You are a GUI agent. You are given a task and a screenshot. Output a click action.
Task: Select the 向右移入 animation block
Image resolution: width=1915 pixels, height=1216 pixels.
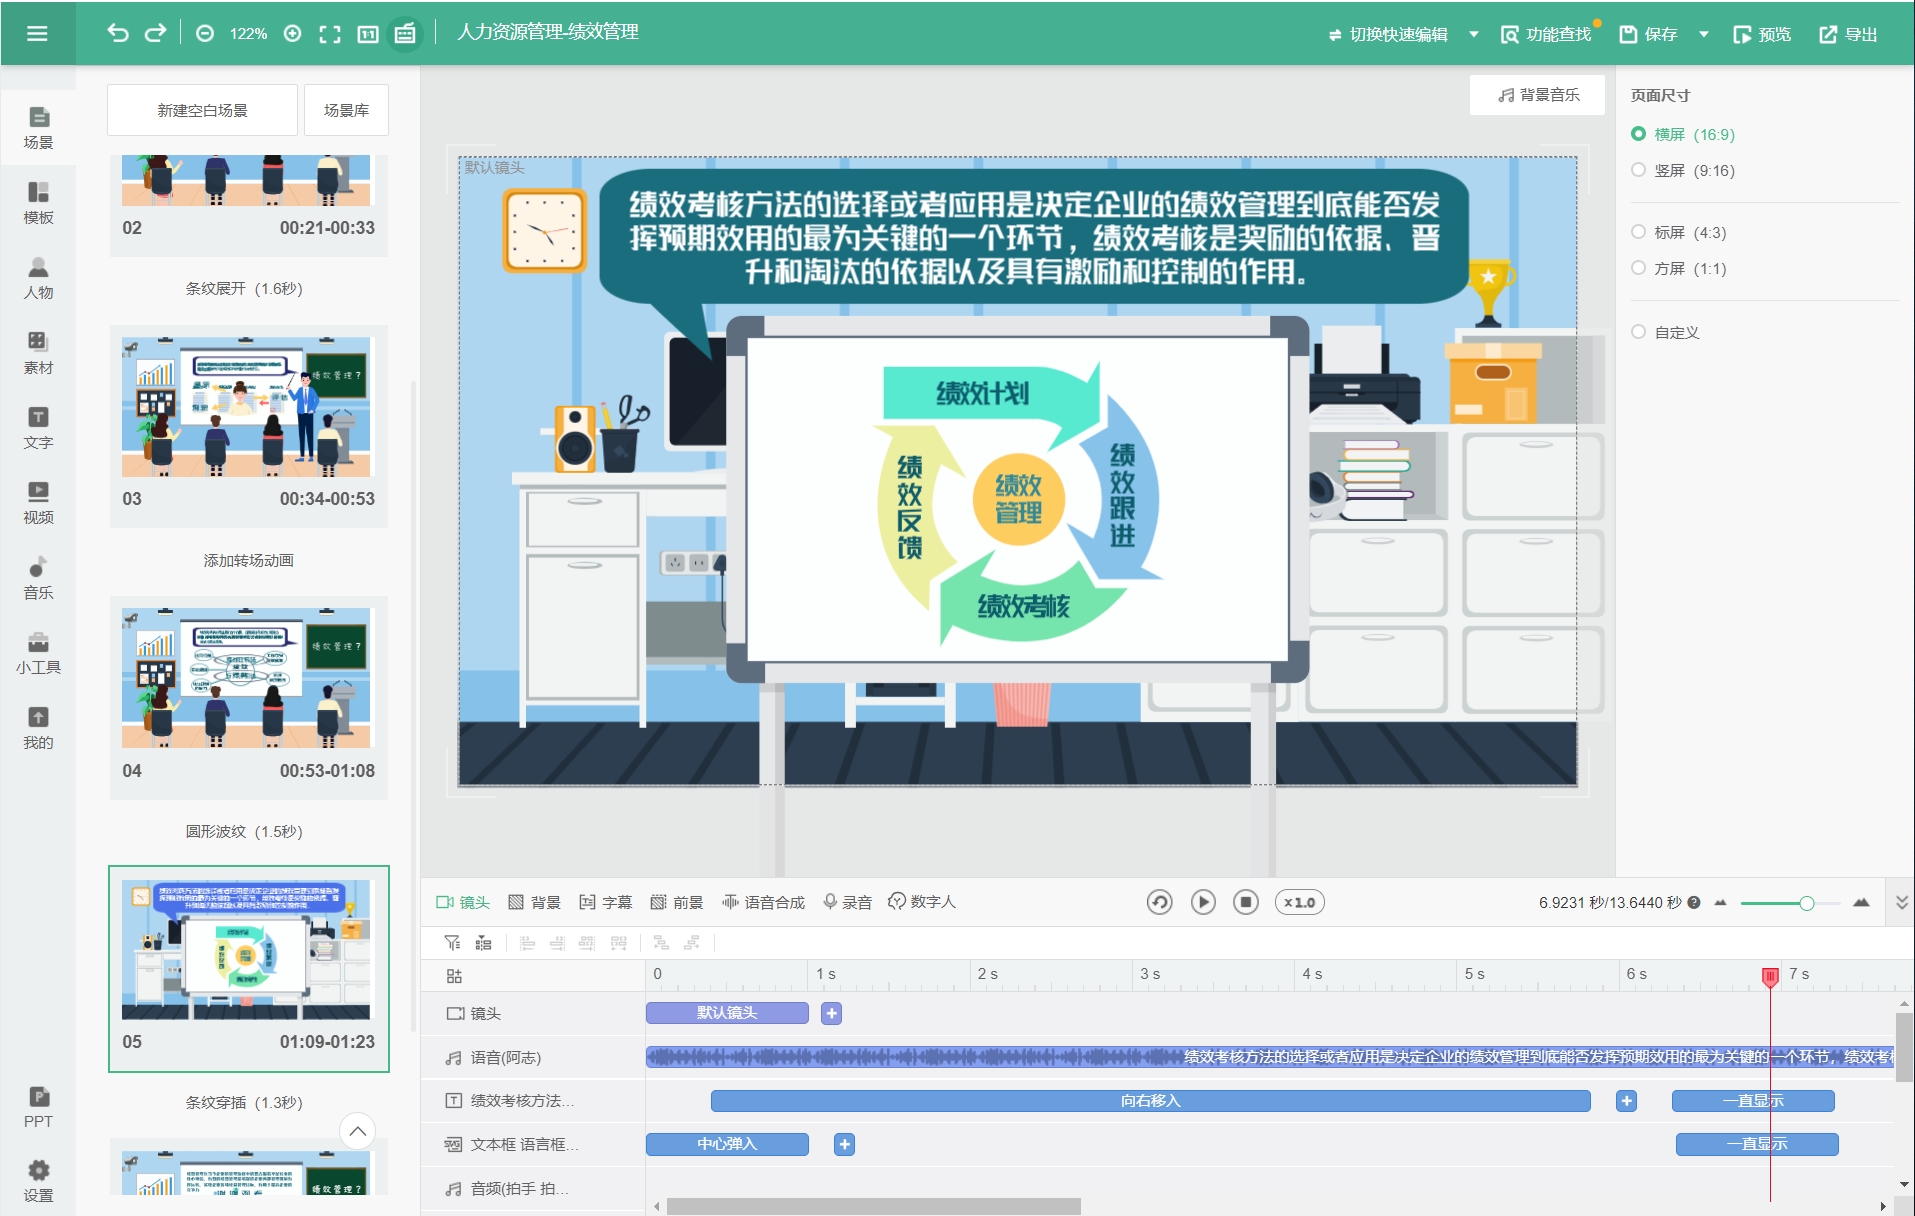[x=1150, y=1101]
